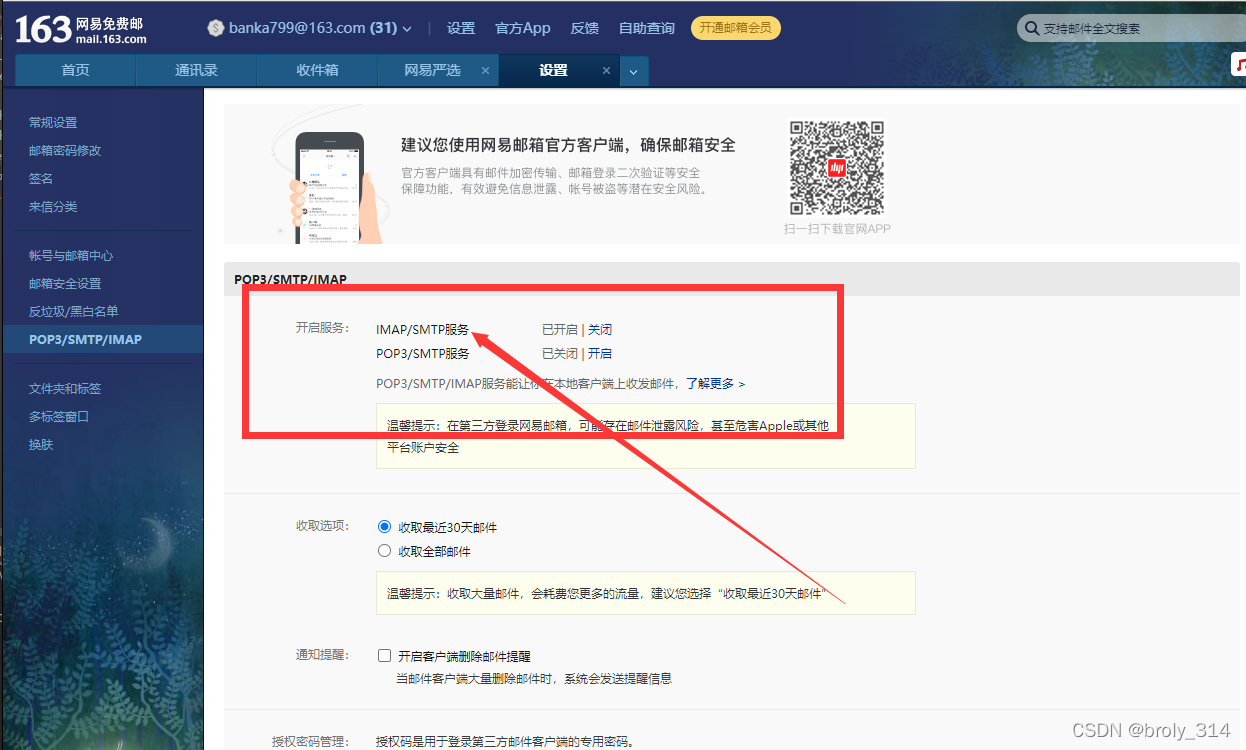Click the 已关闭 status text
This screenshot has width=1246, height=750.
click(560, 353)
